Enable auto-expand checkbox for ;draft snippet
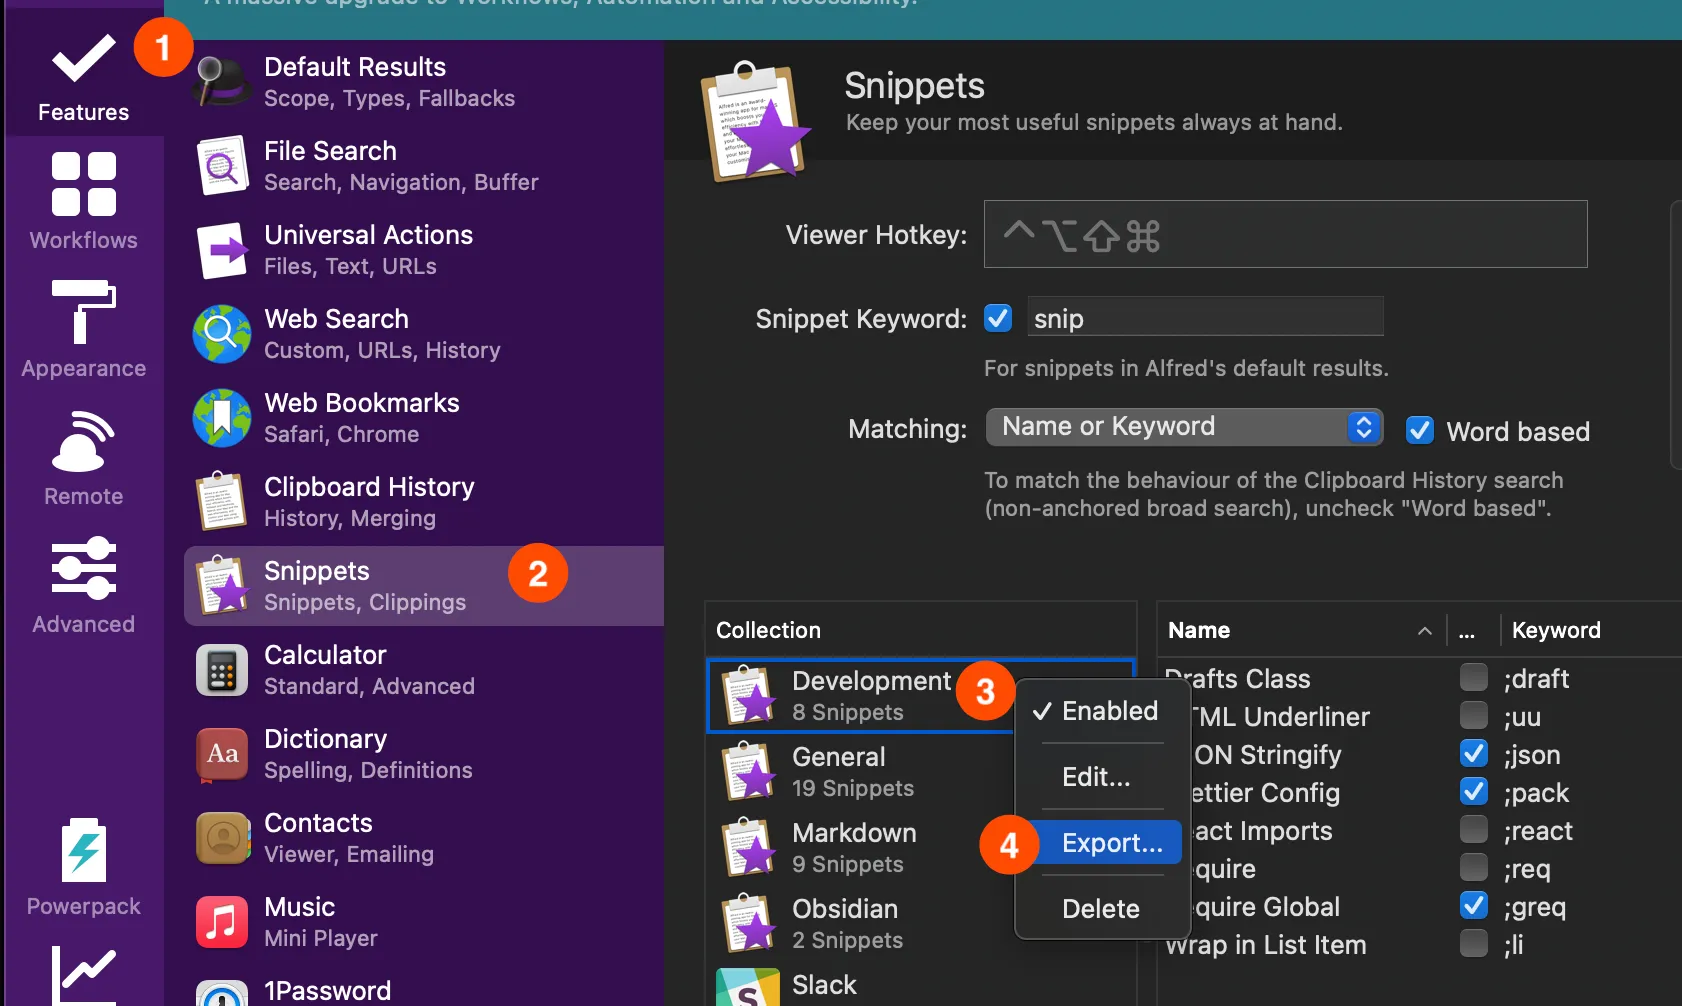 tap(1473, 678)
